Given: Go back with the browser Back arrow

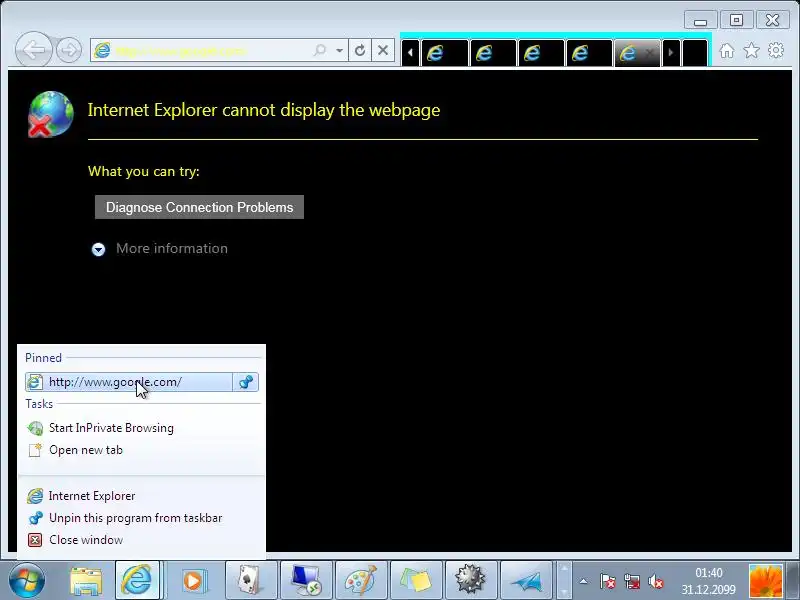Looking at the screenshot, I should 34,50.
